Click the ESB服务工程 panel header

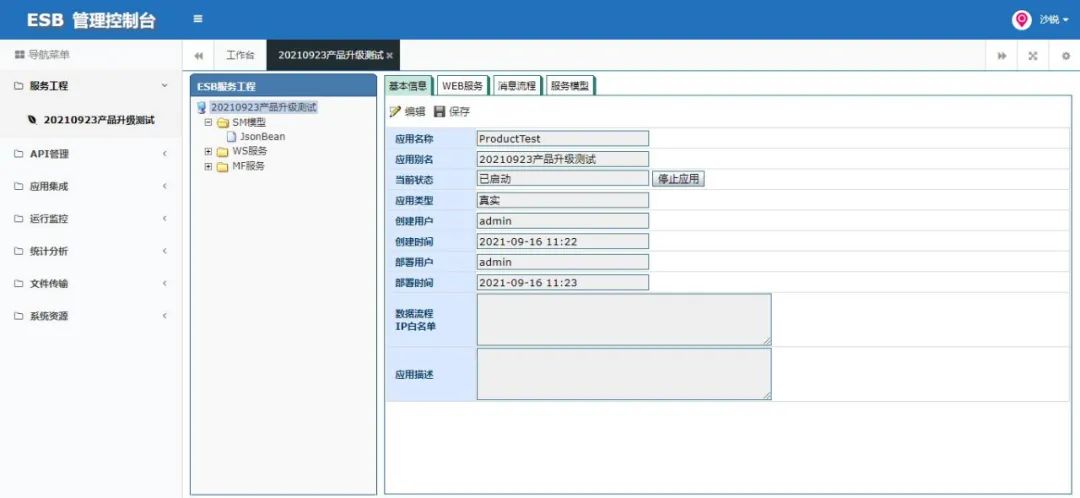click(x=283, y=86)
